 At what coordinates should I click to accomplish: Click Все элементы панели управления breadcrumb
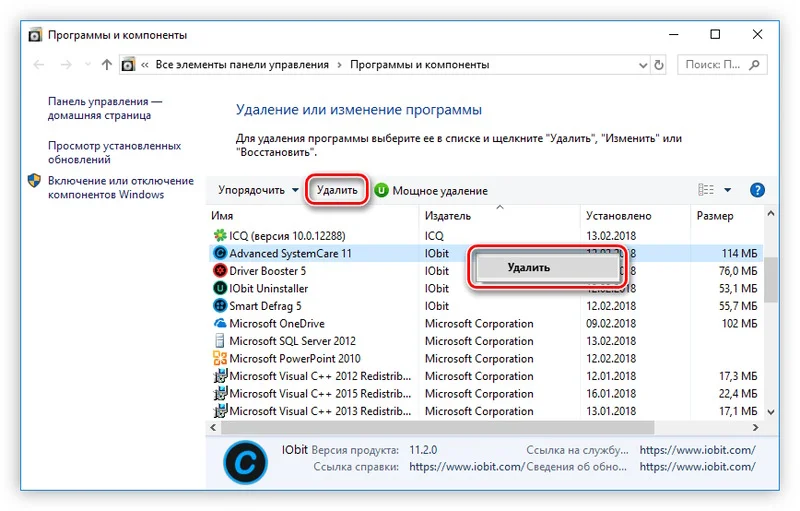coord(242,65)
